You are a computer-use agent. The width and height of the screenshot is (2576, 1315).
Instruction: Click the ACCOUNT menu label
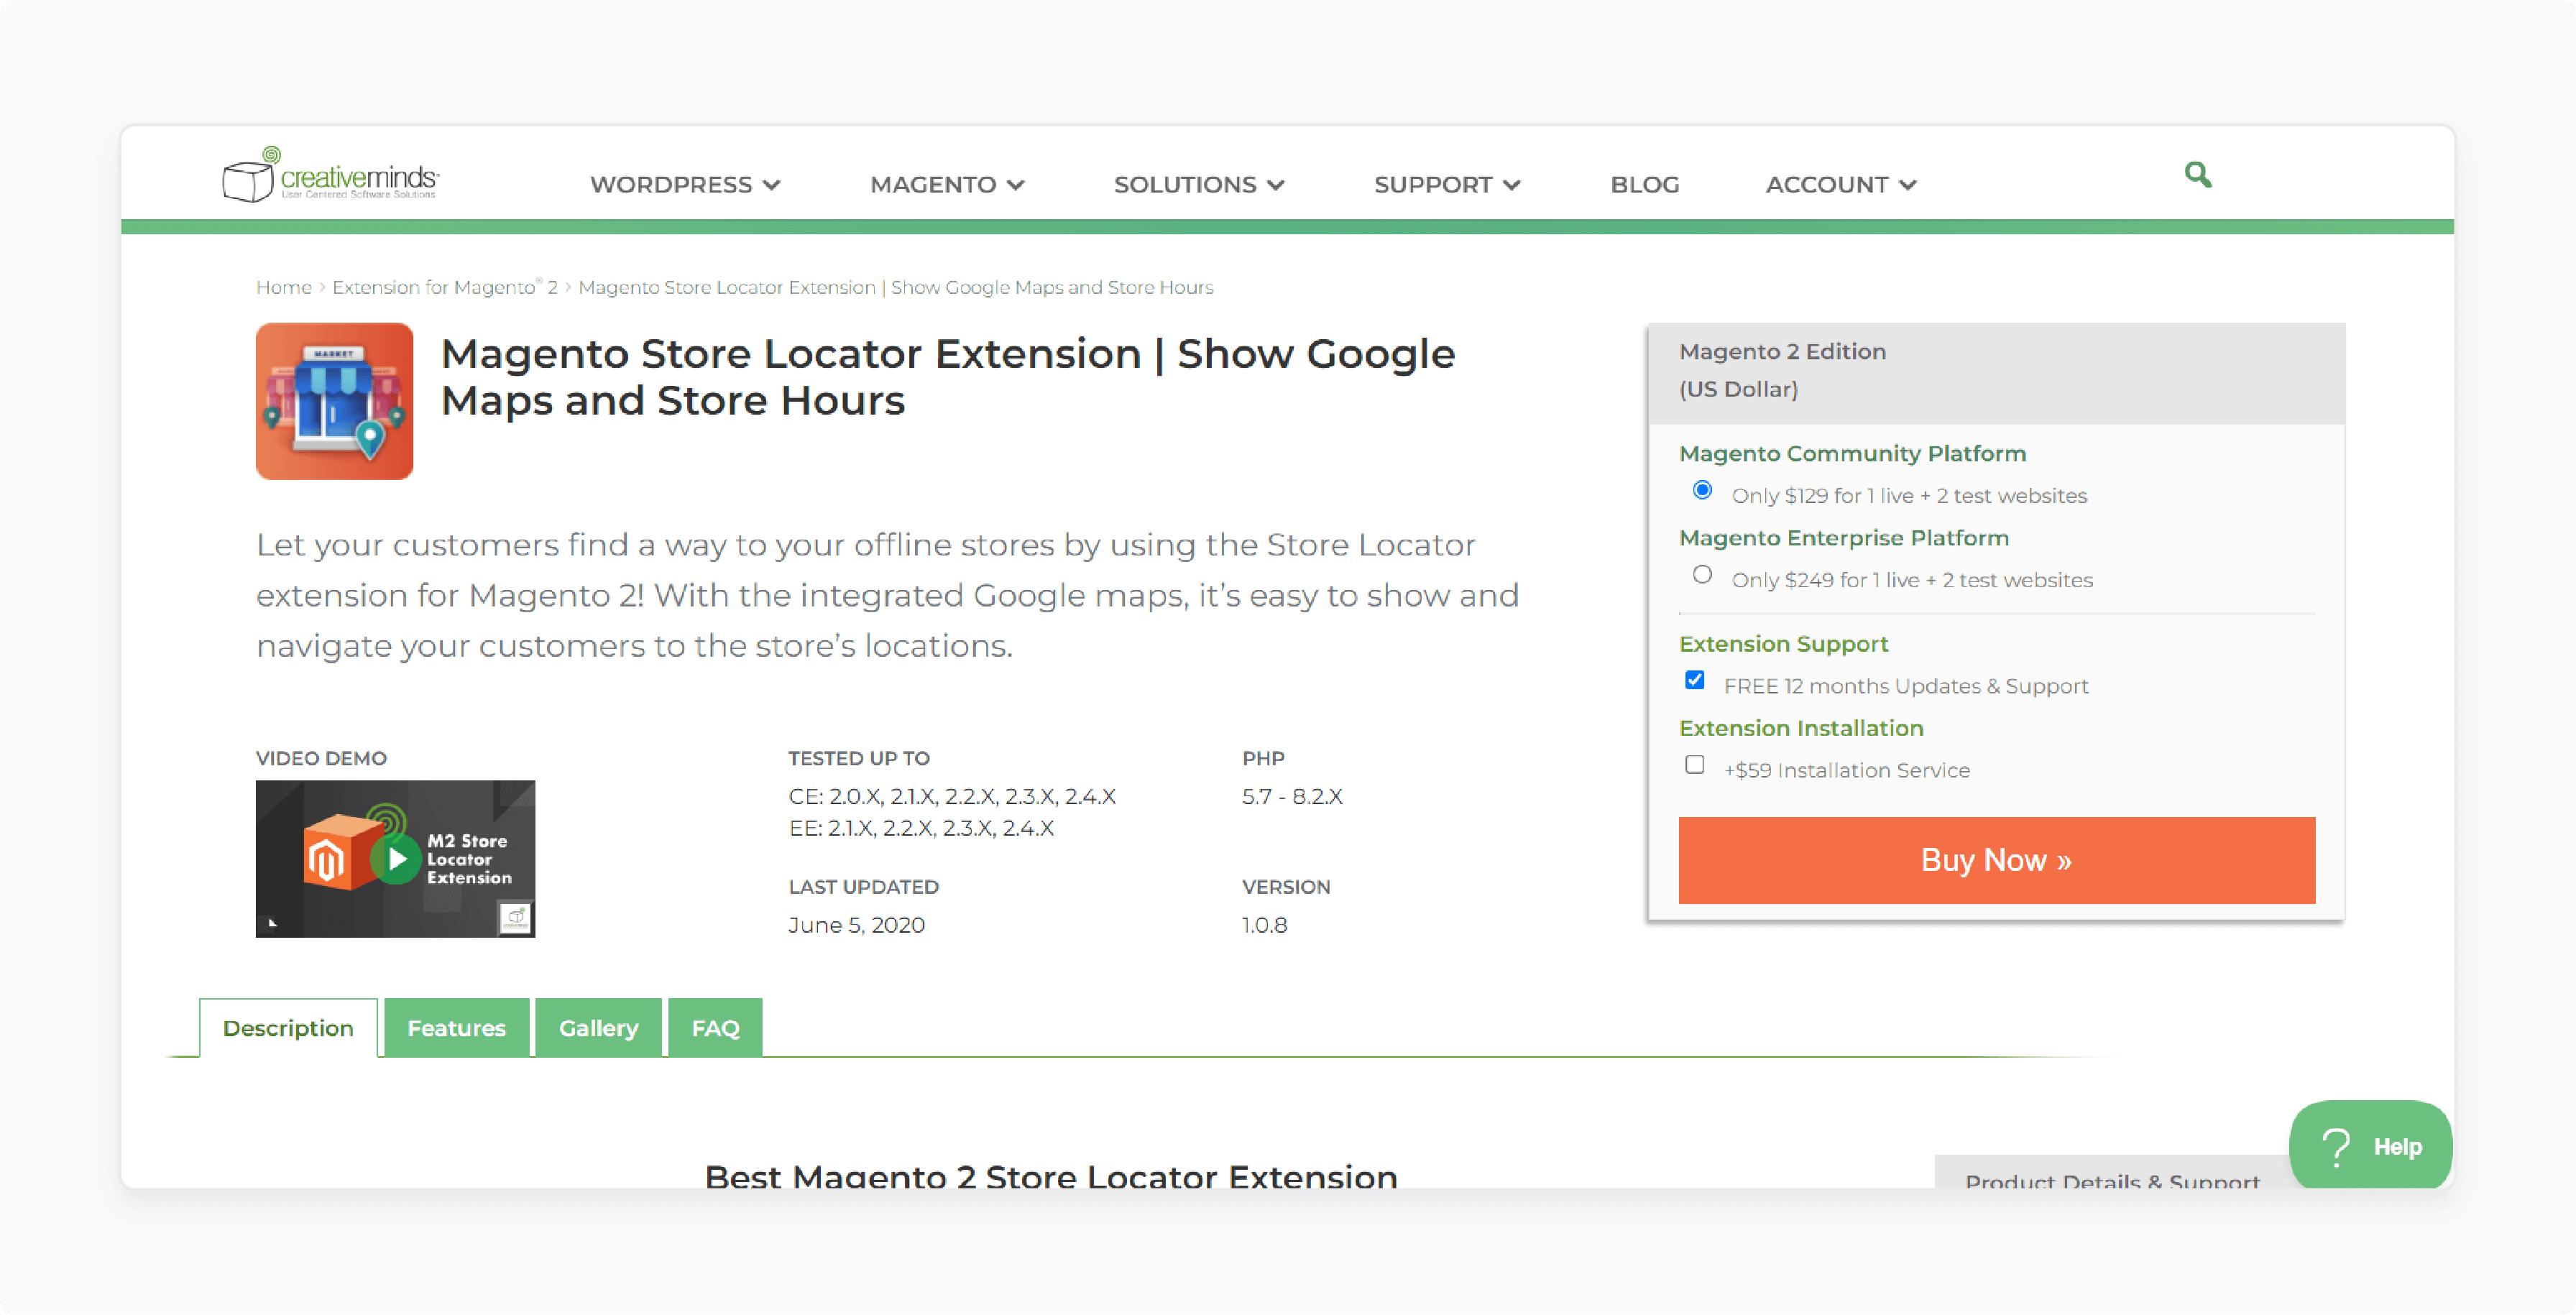pos(1827,185)
